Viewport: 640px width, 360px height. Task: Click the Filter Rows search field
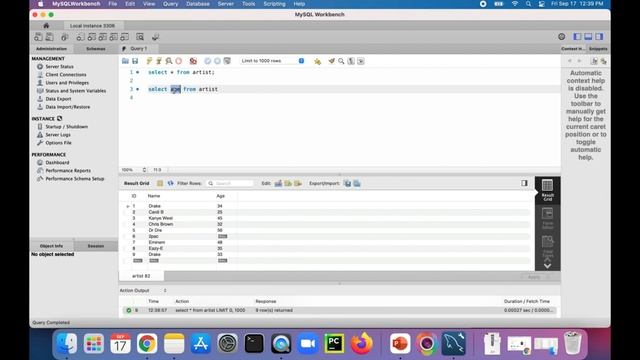[230, 184]
